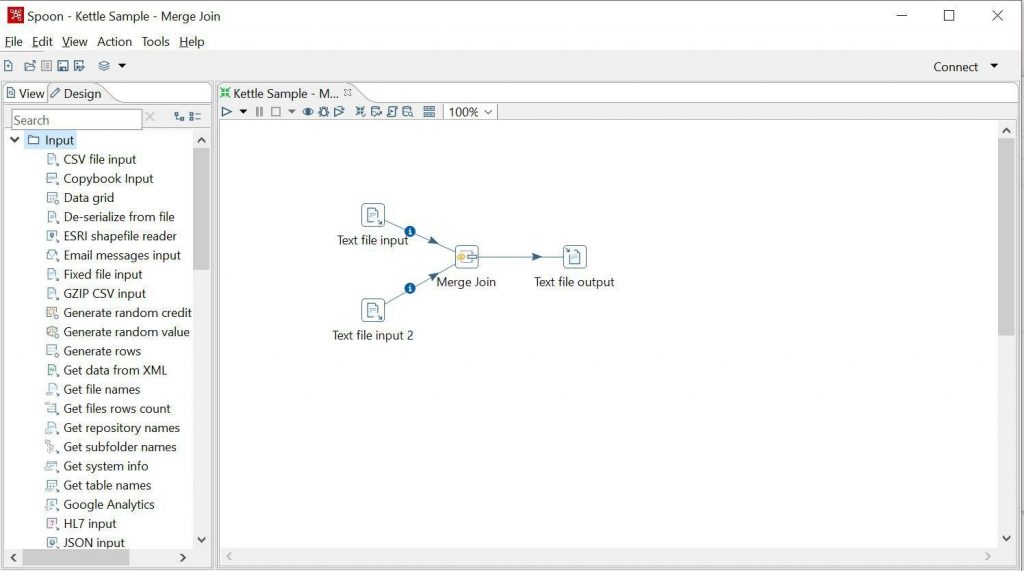
Task: Select Generate random value step
Action: (x=126, y=332)
